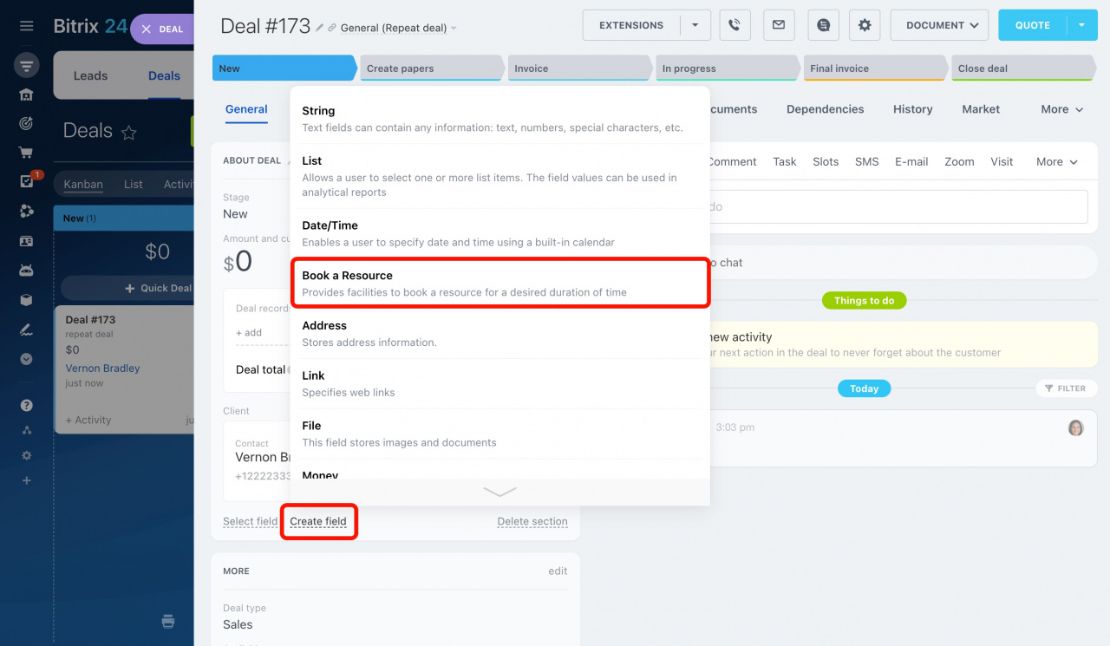Image resolution: width=1110 pixels, height=646 pixels.
Task: Click the CRM funnel icon in the sidebar
Action: 26,66
